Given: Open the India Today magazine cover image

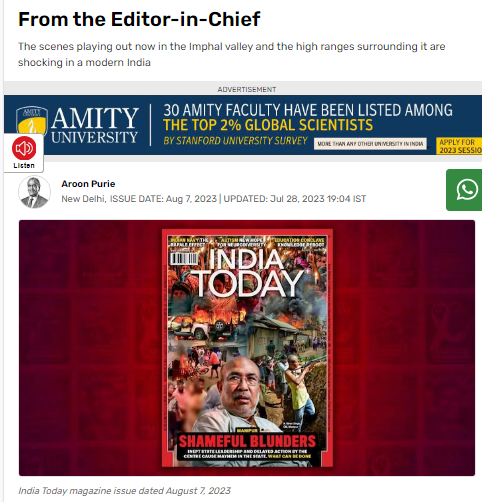Looking at the screenshot, I should click(x=247, y=348).
